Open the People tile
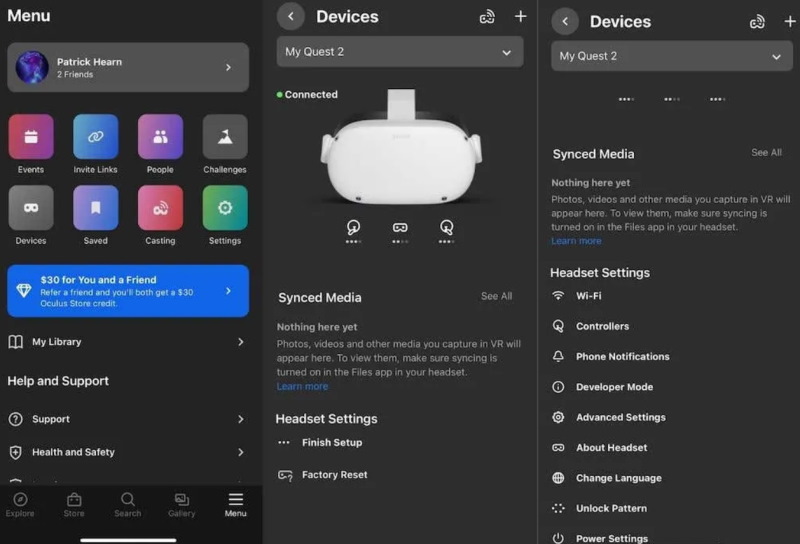 click(x=160, y=137)
